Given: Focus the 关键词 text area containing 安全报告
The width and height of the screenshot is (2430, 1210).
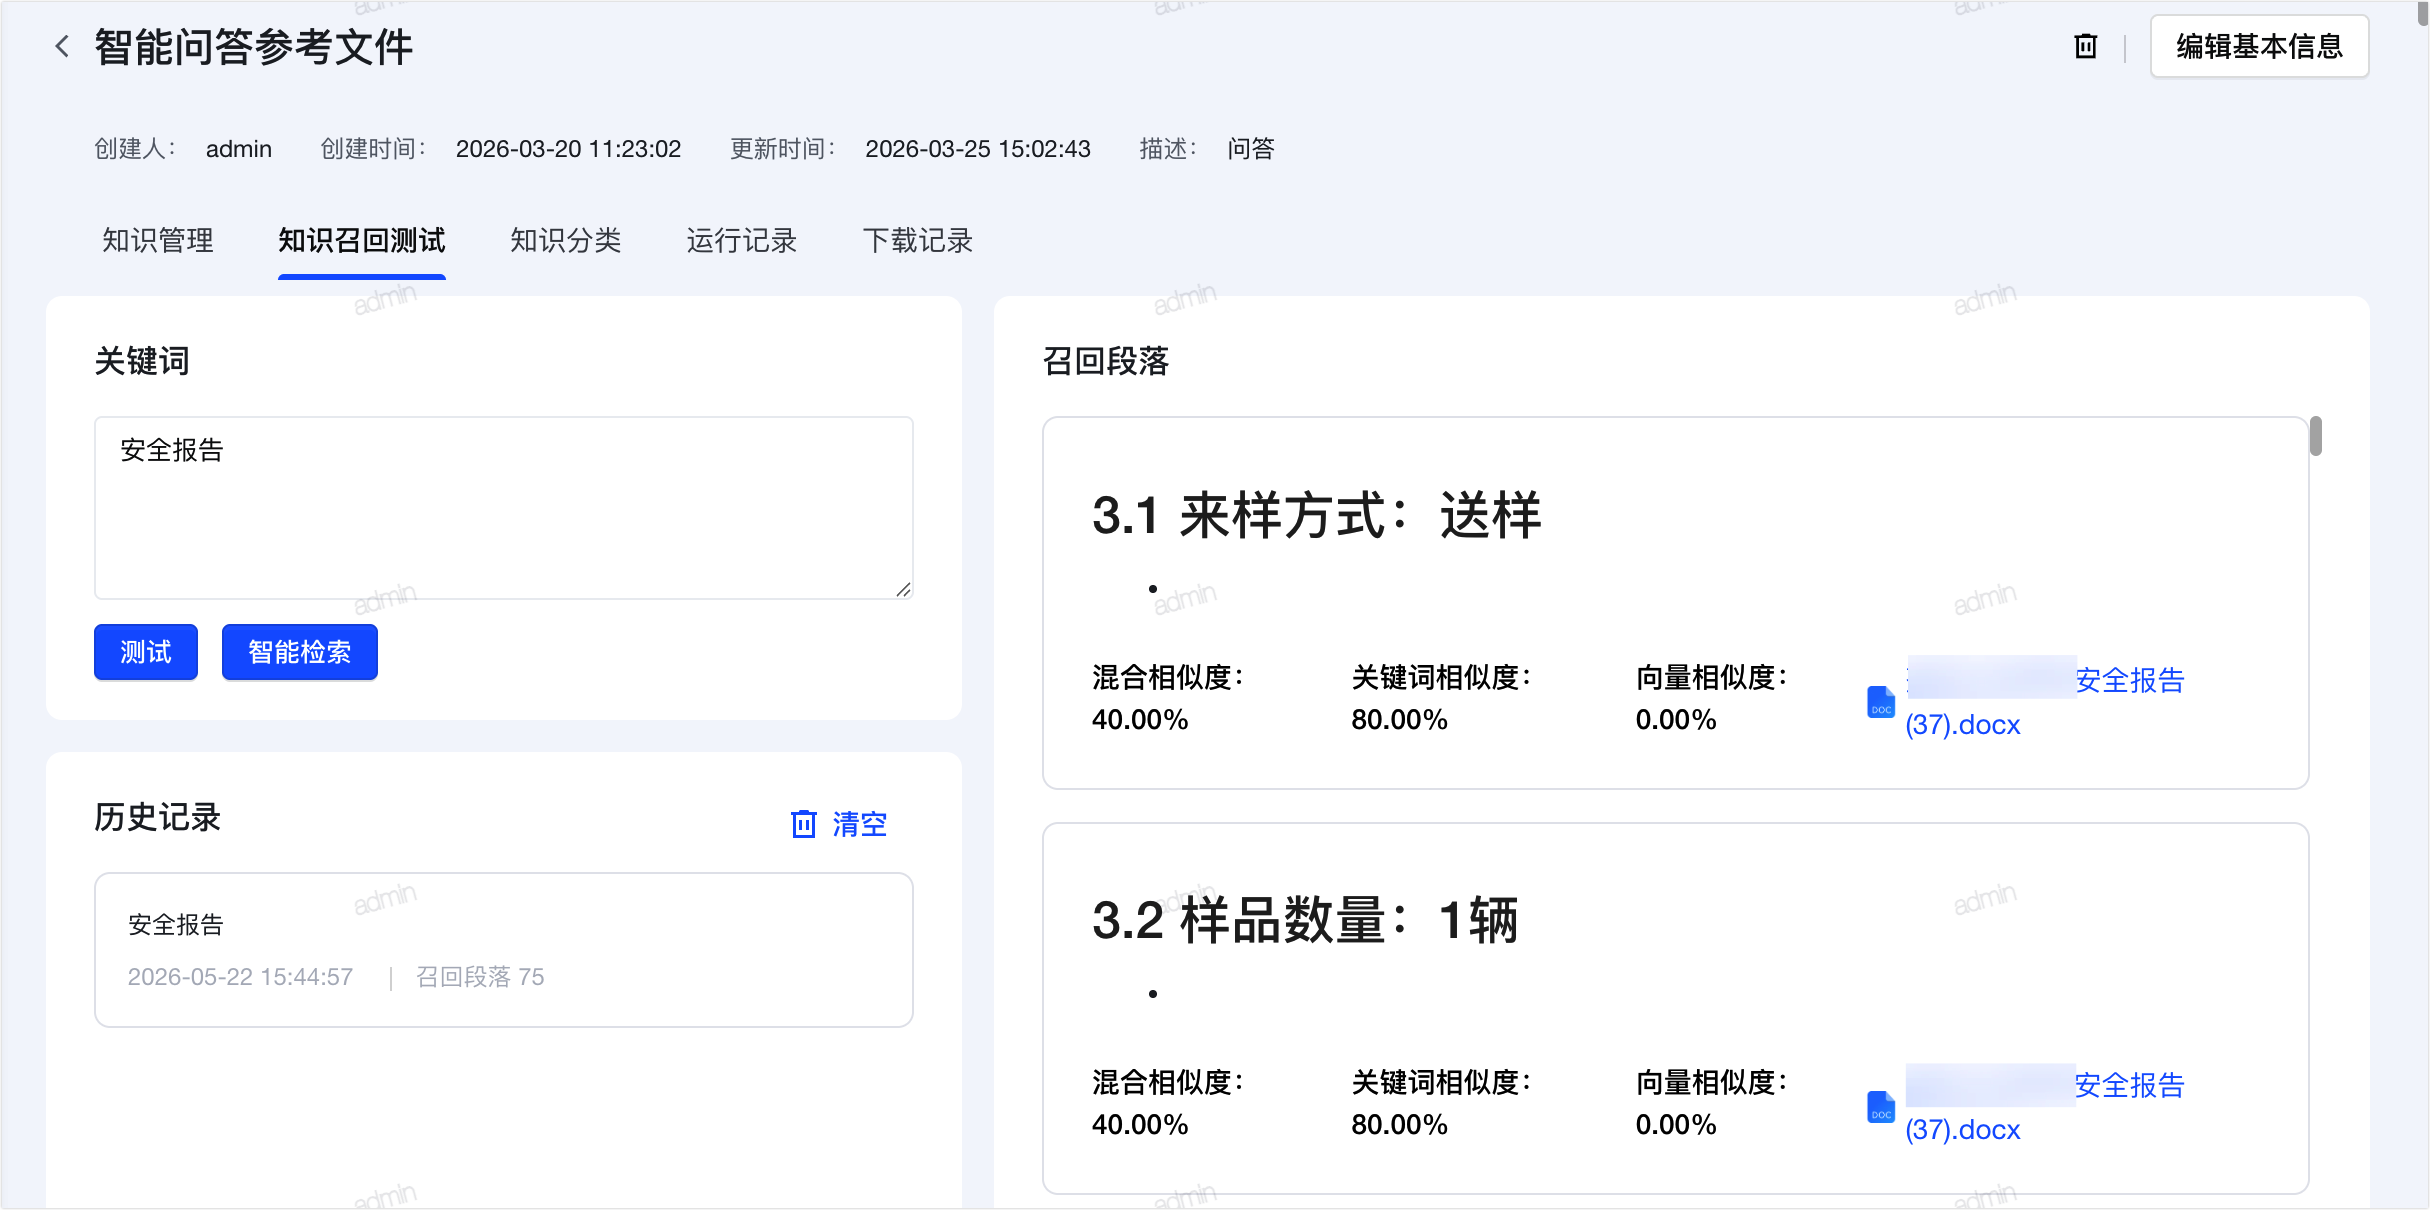Looking at the screenshot, I should click(504, 508).
